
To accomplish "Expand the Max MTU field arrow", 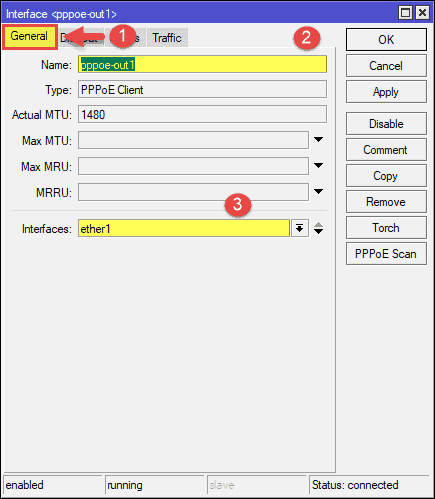I will tap(319, 140).
